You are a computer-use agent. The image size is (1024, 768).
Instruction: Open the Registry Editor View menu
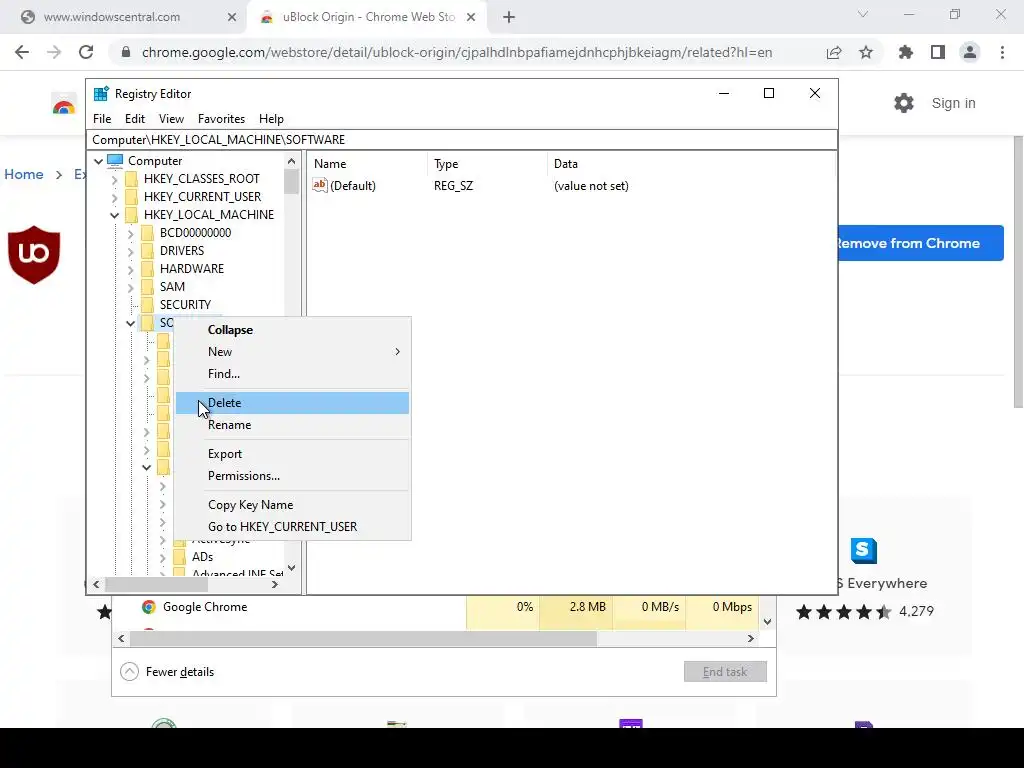(x=171, y=119)
